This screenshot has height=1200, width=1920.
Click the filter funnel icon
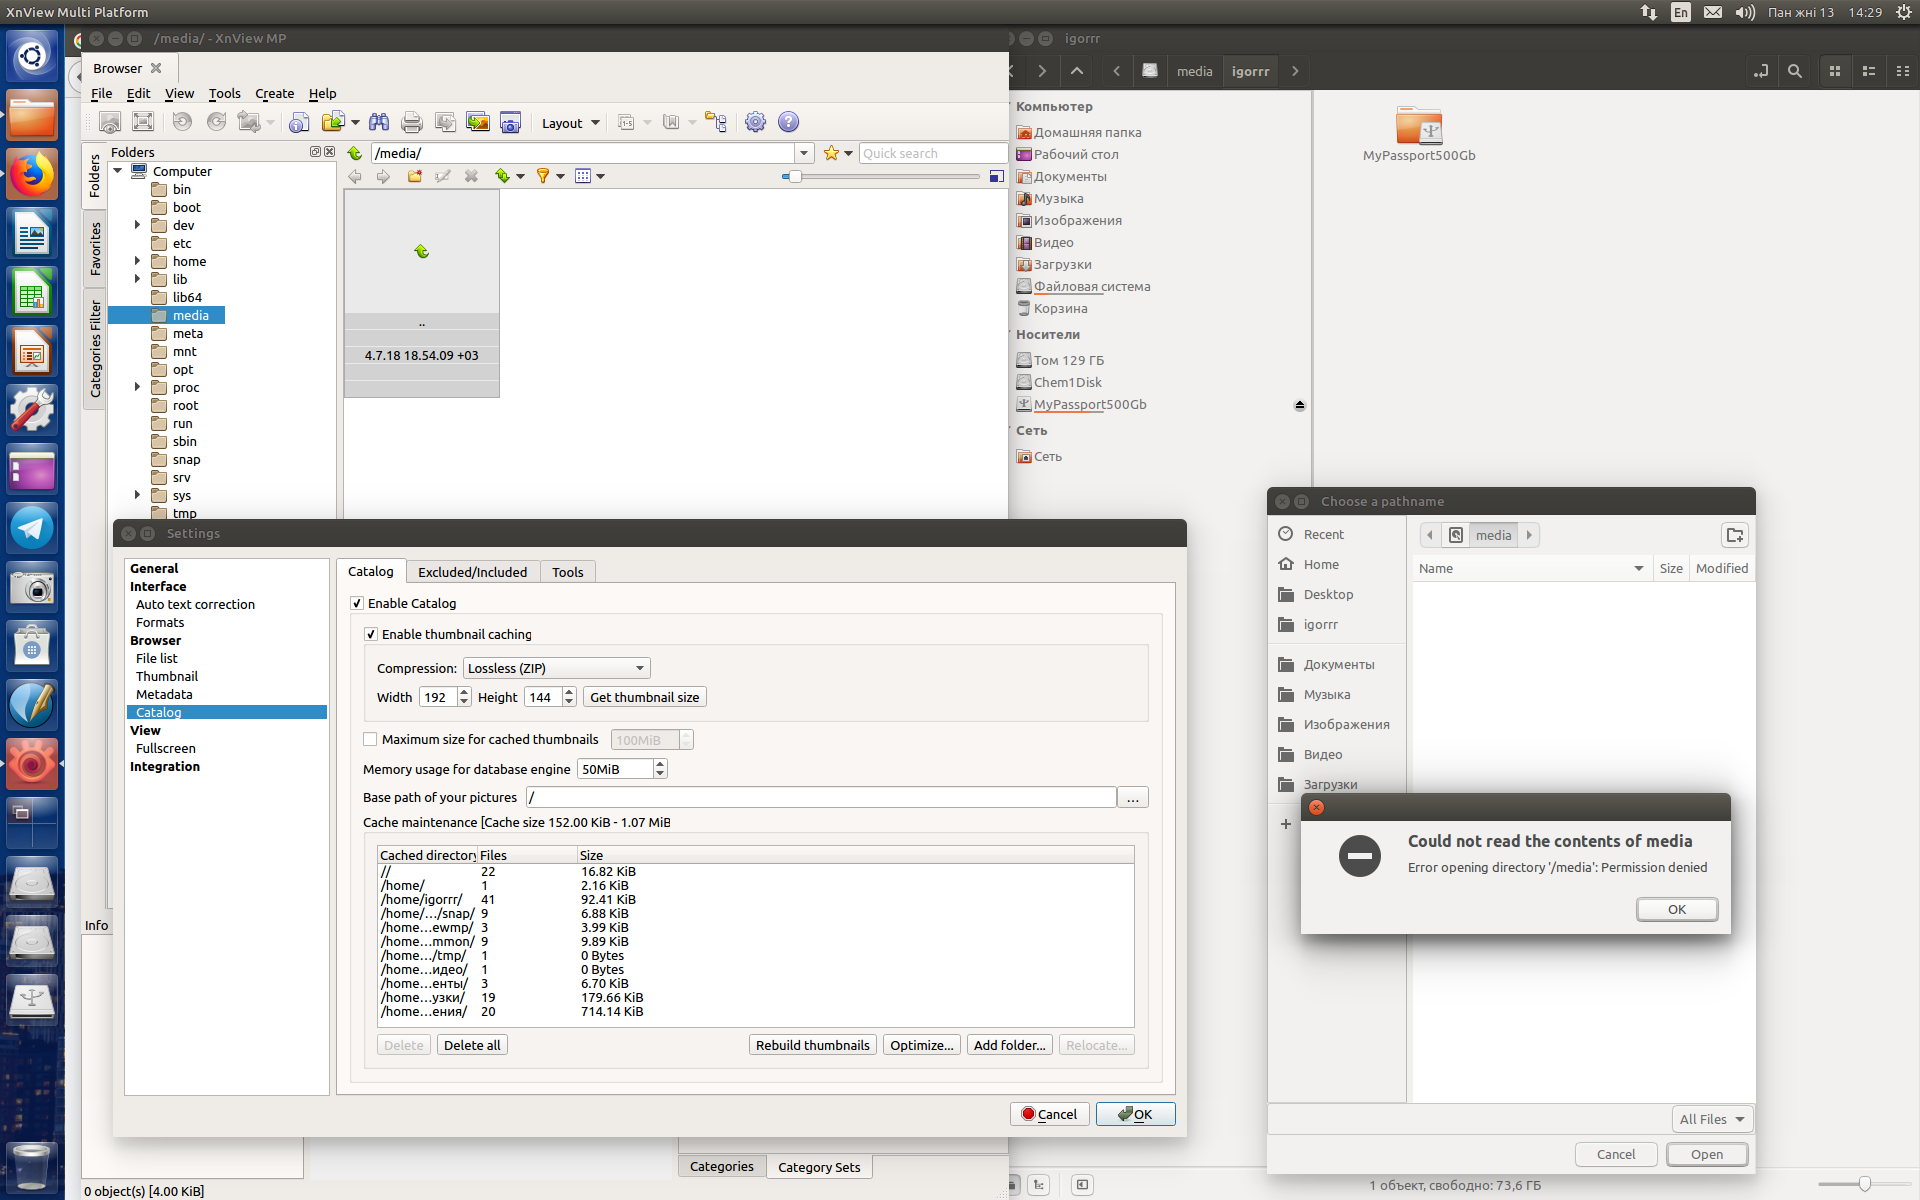click(x=543, y=176)
